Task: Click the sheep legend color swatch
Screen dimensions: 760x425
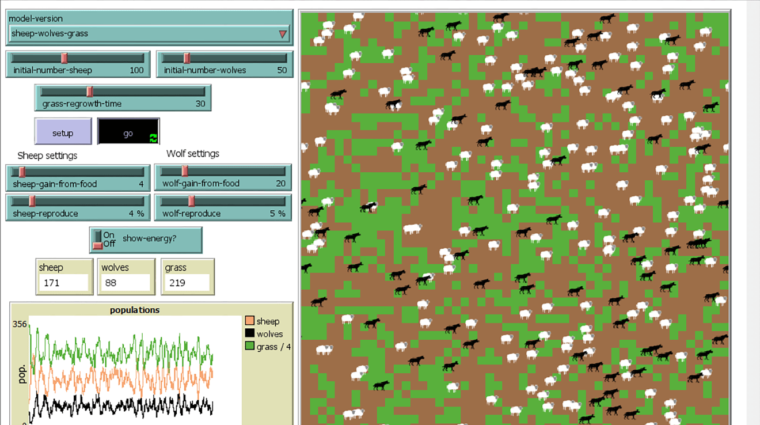Action: [x=250, y=321]
